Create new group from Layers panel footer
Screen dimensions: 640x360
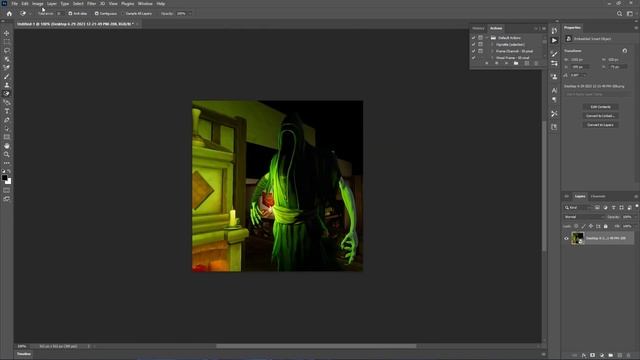click(611, 355)
